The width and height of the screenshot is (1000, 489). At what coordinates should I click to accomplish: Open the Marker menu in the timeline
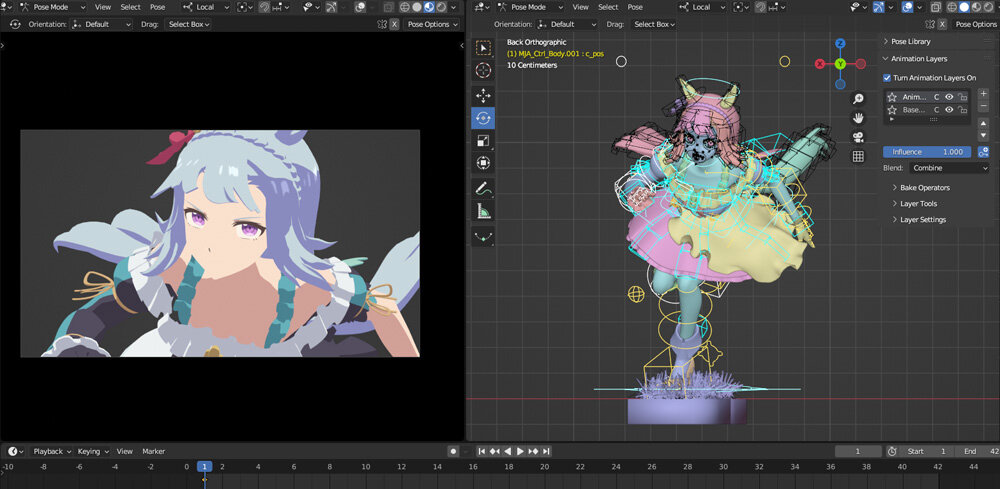click(153, 451)
